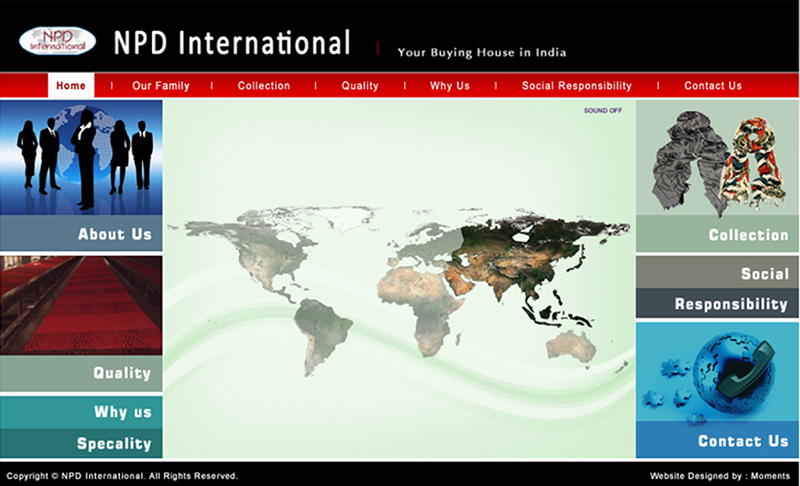This screenshot has height=486, width=800.
Task: Click the NPD International header title text
Action: coord(232,42)
